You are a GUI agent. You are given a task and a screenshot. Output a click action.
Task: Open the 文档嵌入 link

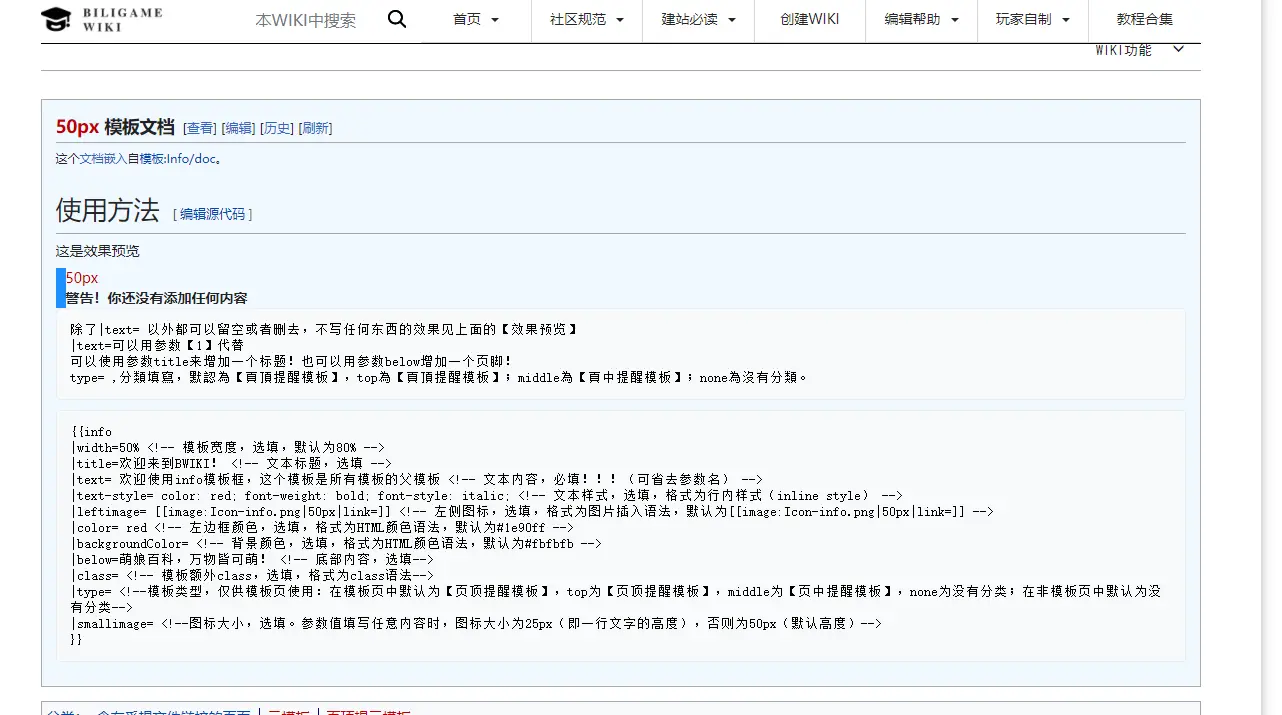tap(103, 158)
